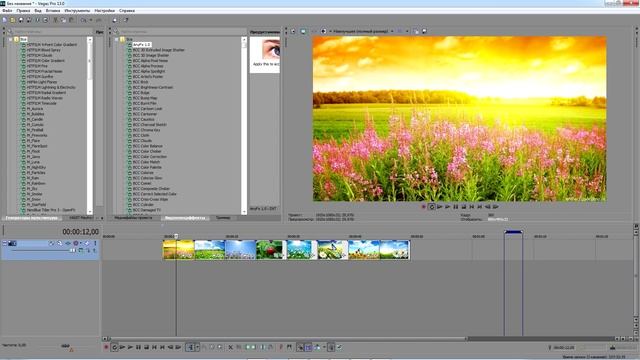640x360 pixels.
Task: Open Project Video Properties in the preview toolbar
Action: [293, 31]
